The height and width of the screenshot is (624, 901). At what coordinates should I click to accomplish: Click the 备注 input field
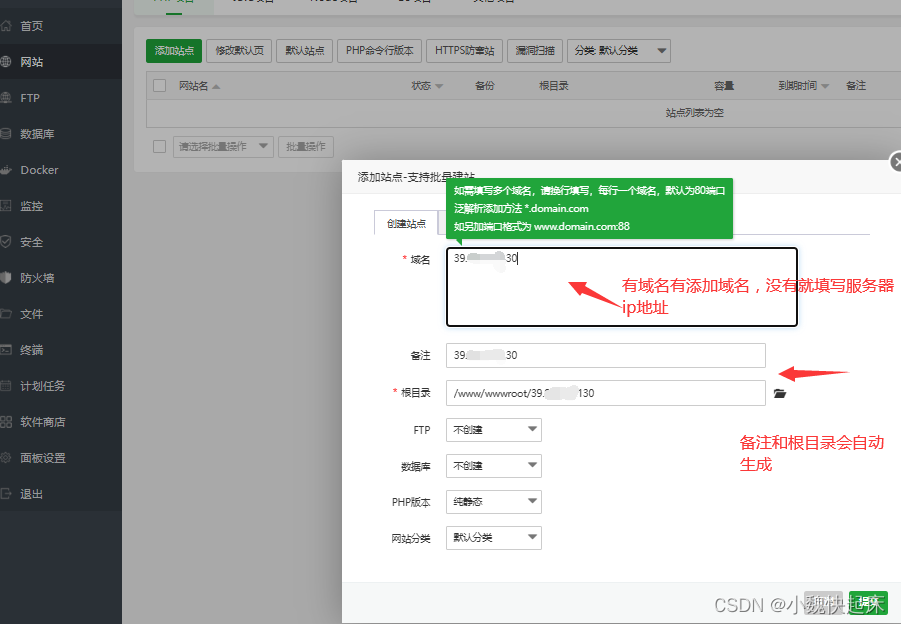click(606, 355)
